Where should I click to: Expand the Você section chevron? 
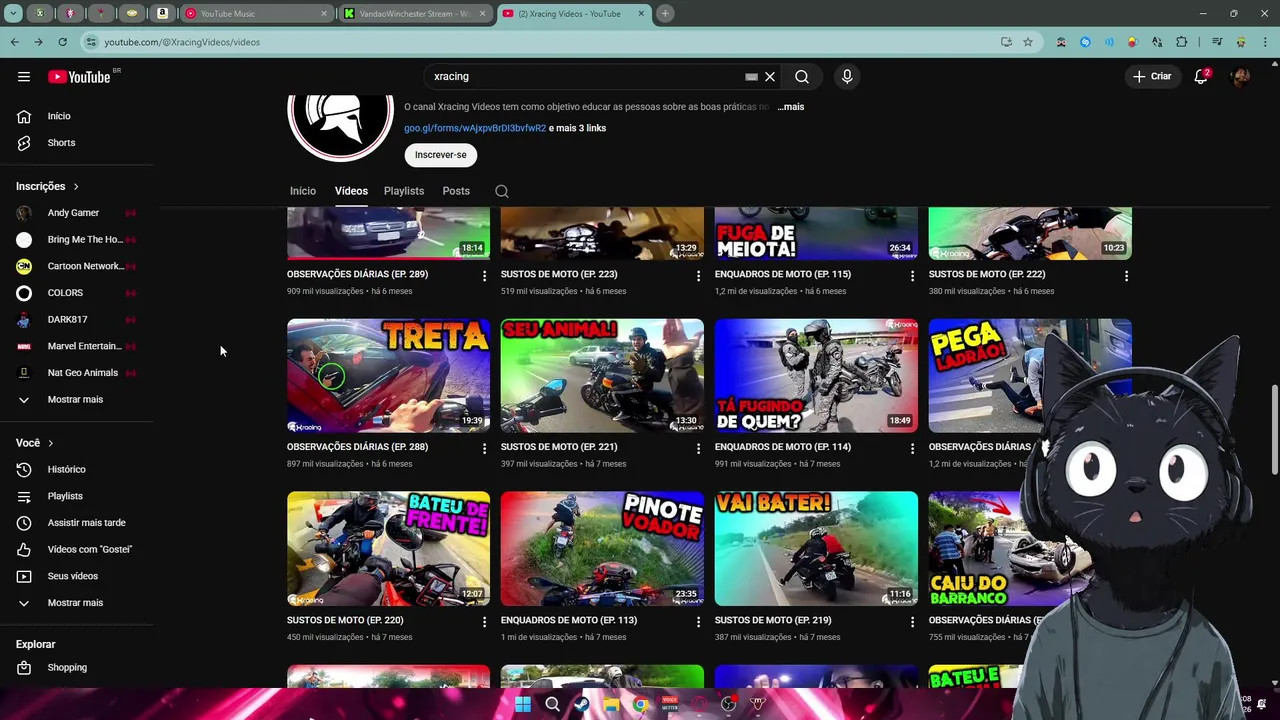50,443
